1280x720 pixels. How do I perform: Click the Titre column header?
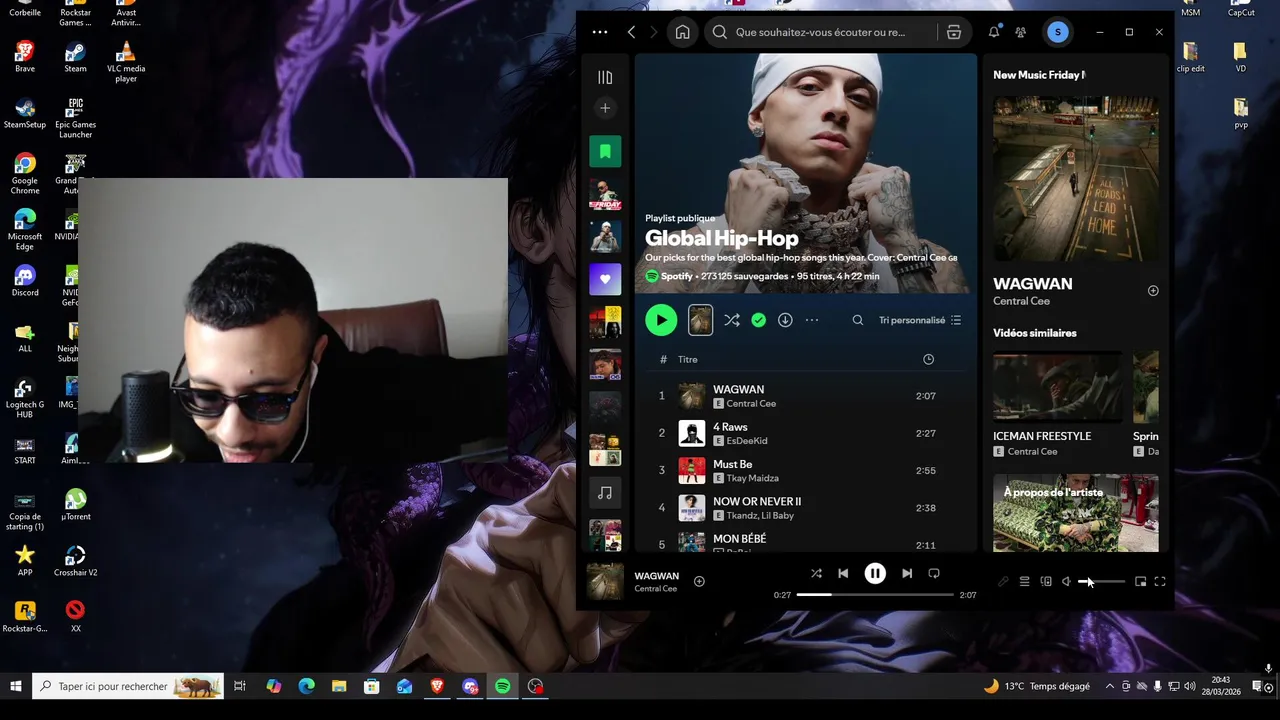pos(688,359)
